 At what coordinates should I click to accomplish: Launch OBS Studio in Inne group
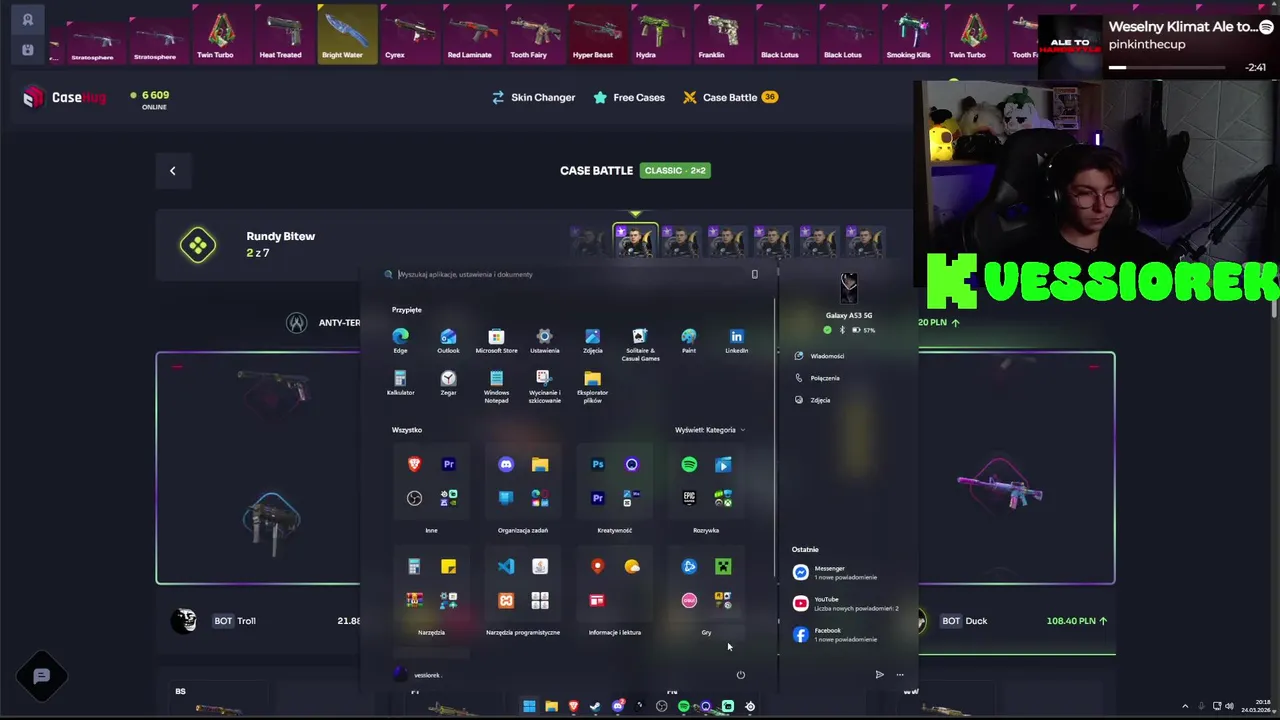pos(414,498)
